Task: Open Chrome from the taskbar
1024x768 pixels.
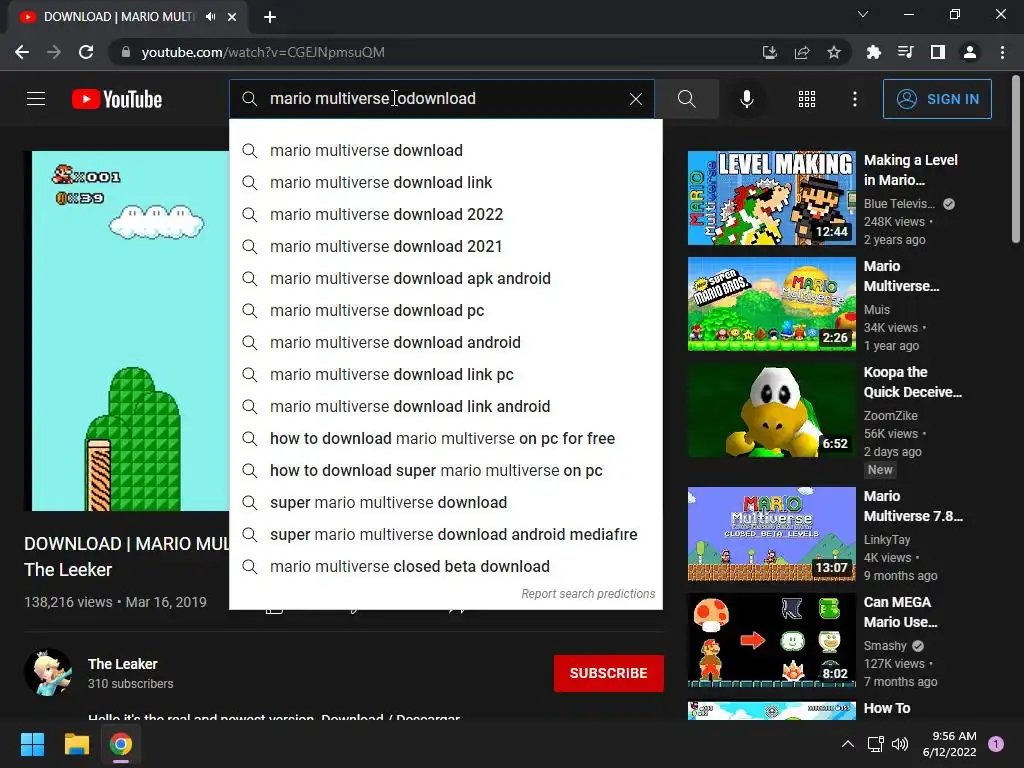Action: click(121, 744)
